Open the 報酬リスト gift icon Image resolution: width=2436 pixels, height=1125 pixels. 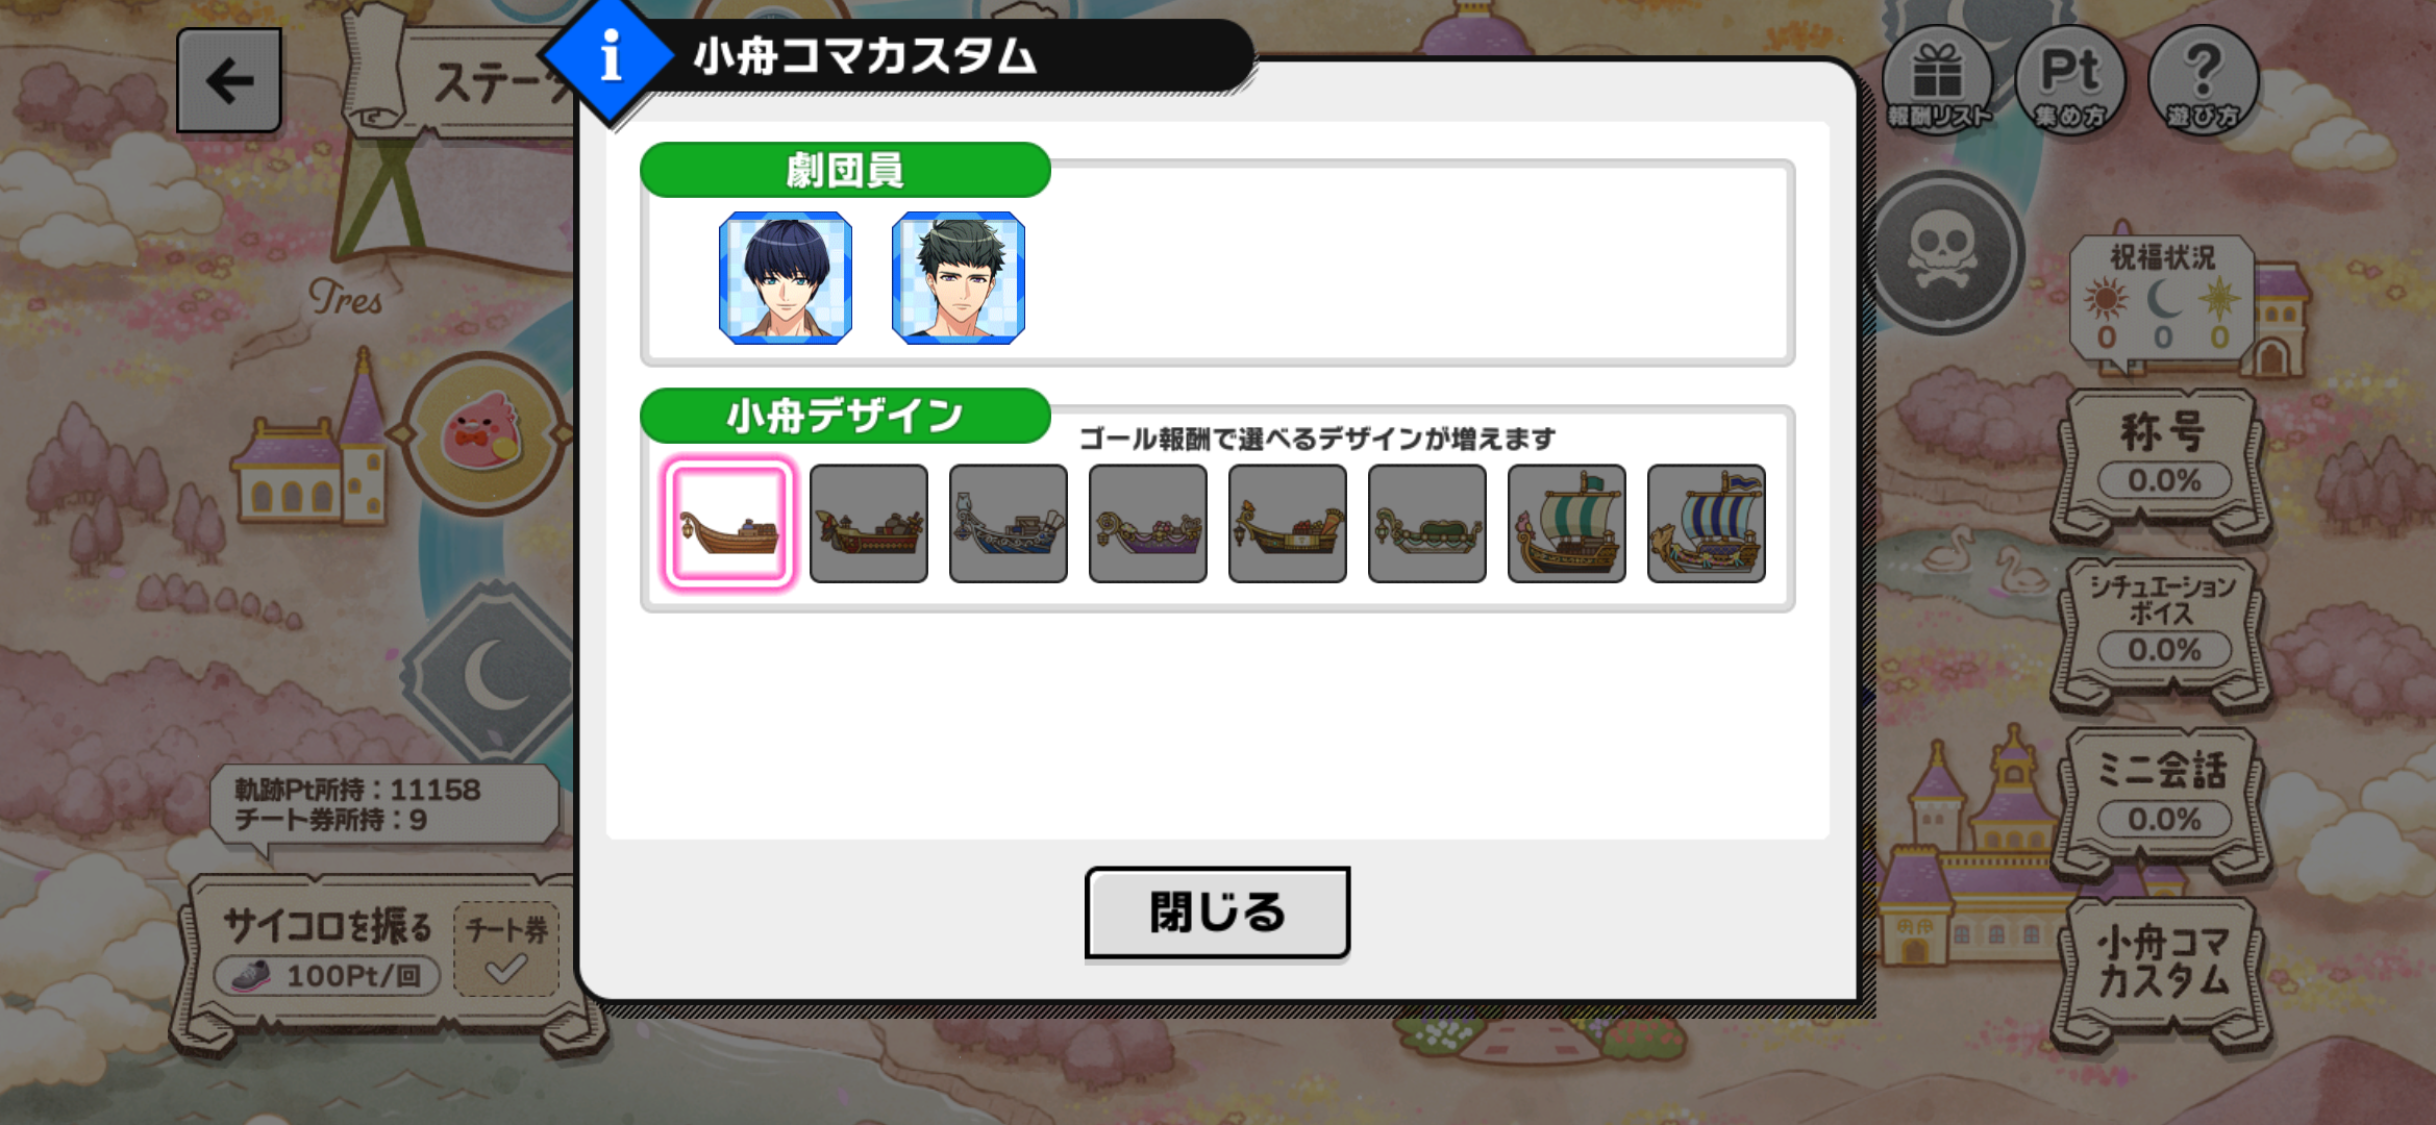tap(1937, 80)
